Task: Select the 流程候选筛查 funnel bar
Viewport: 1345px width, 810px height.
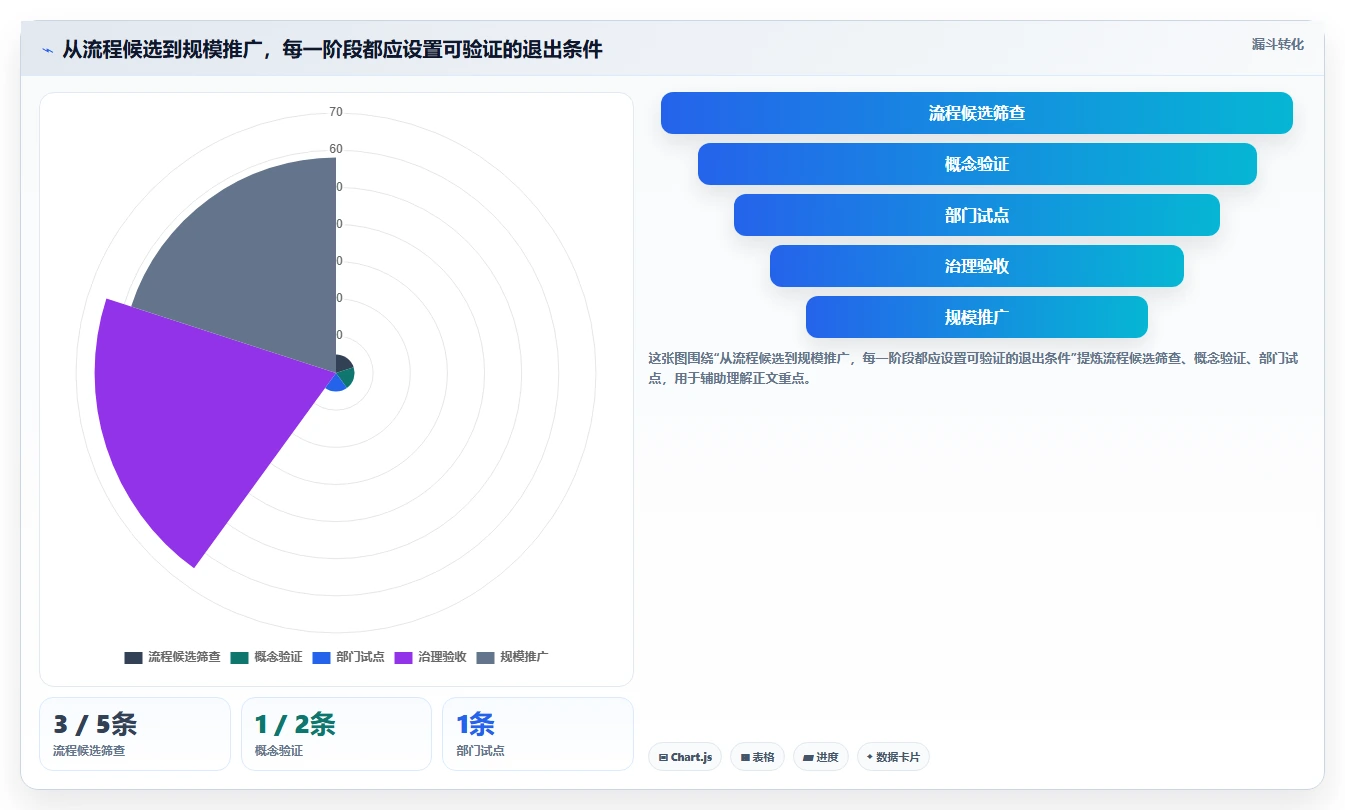Action: [x=977, y=113]
